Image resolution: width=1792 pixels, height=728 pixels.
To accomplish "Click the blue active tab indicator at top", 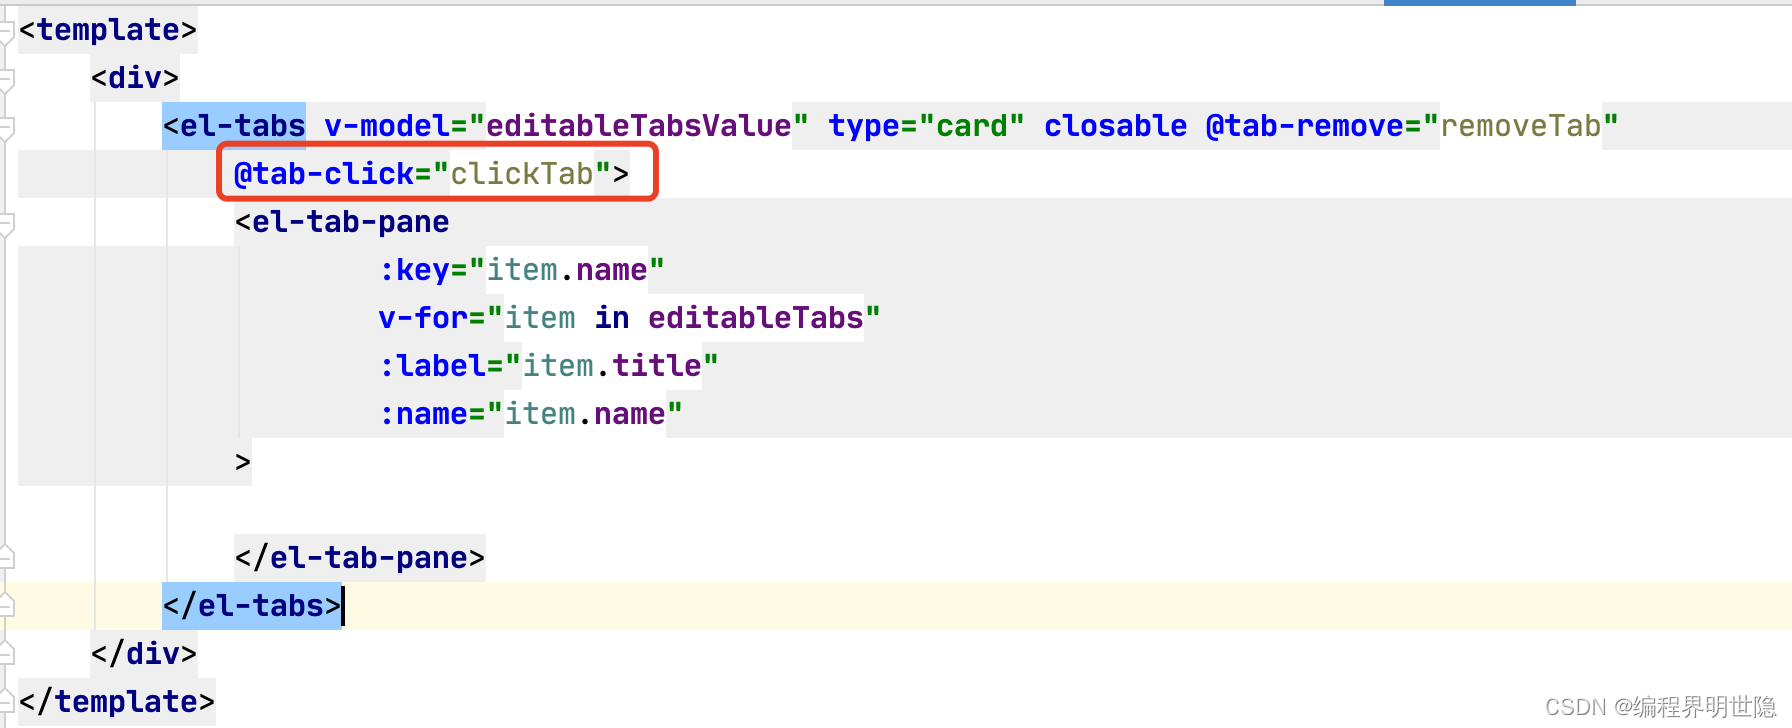I will pyautogui.click(x=1480, y=3).
